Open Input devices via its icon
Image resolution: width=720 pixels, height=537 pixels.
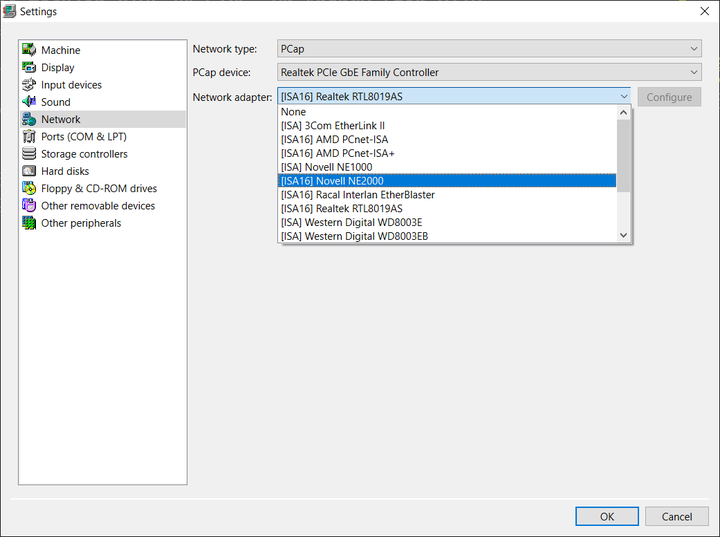(29, 85)
